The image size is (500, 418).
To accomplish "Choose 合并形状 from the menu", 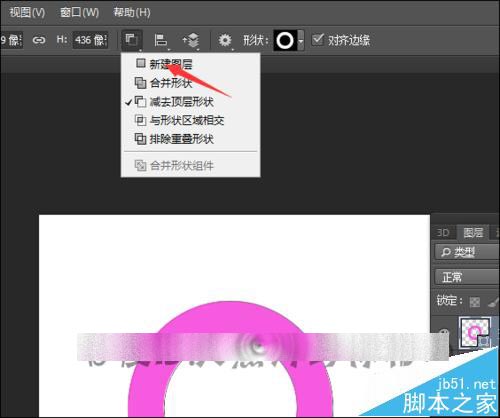I will (190, 83).
